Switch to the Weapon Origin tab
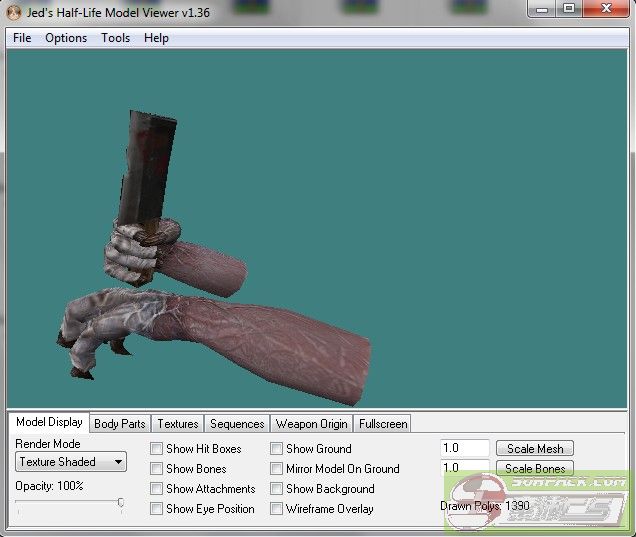636x537 pixels. (311, 424)
